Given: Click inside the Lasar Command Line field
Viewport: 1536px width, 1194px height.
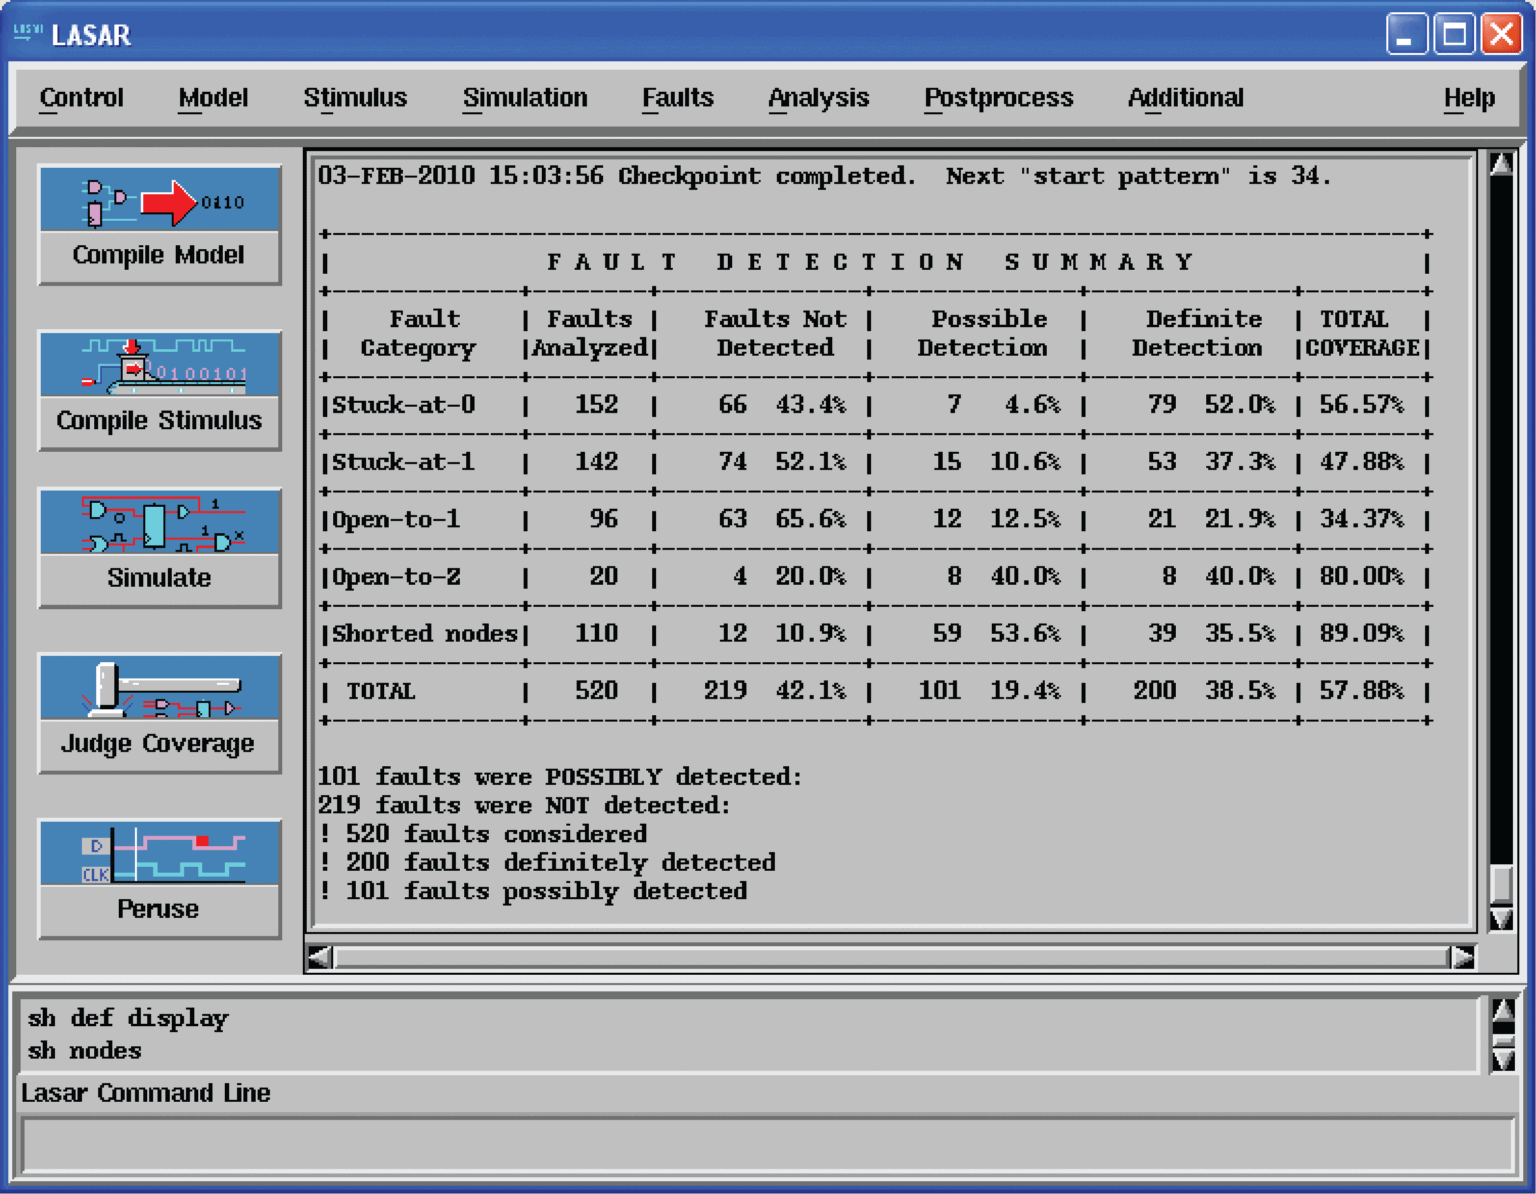Looking at the screenshot, I should point(766,1145).
